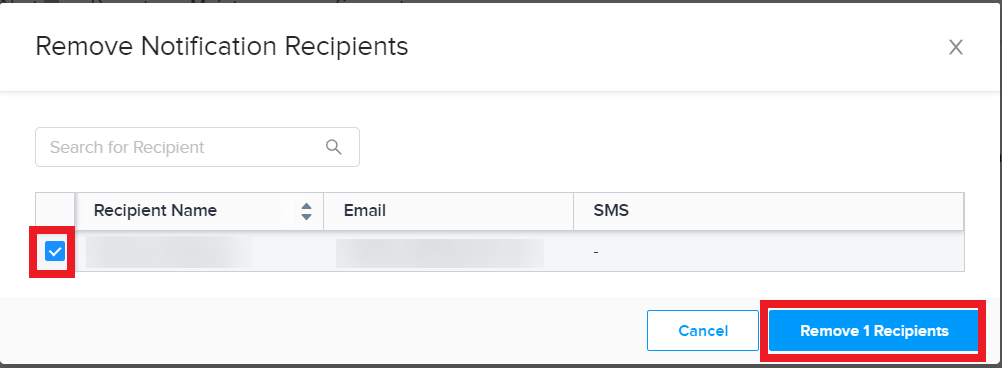1002x368 pixels.
Task: Sort Recipient Name ascending with up arrow
Action: 306,206
